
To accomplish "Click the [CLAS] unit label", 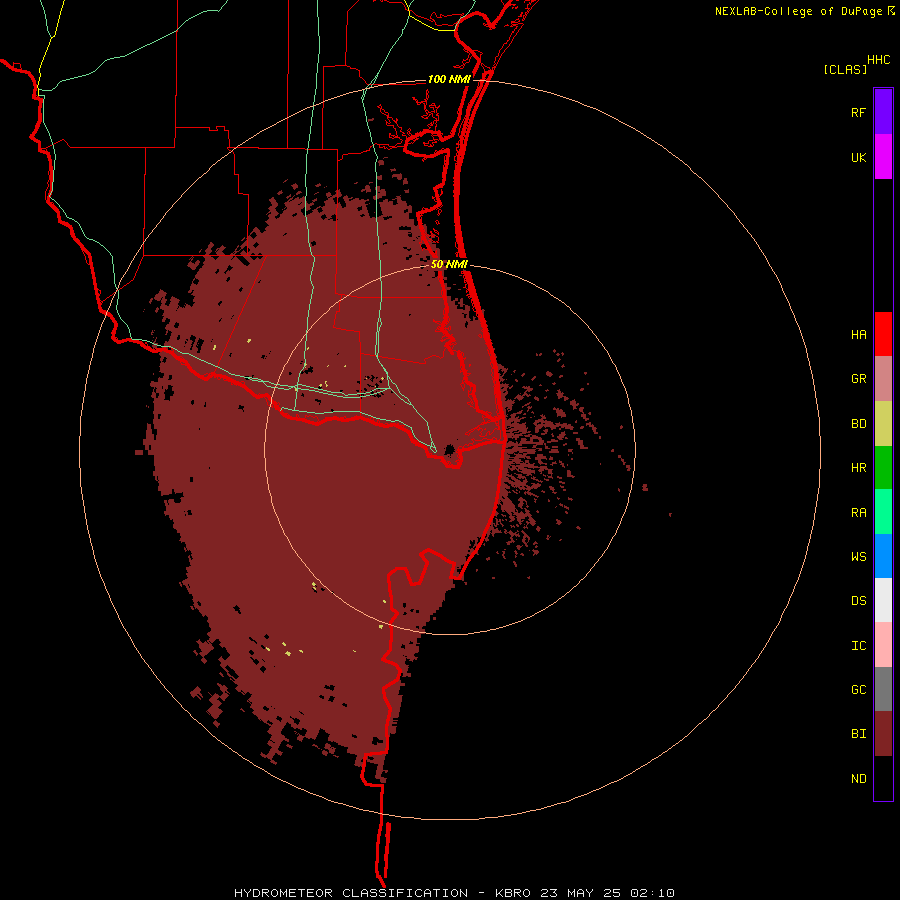I will click(845, 69).
